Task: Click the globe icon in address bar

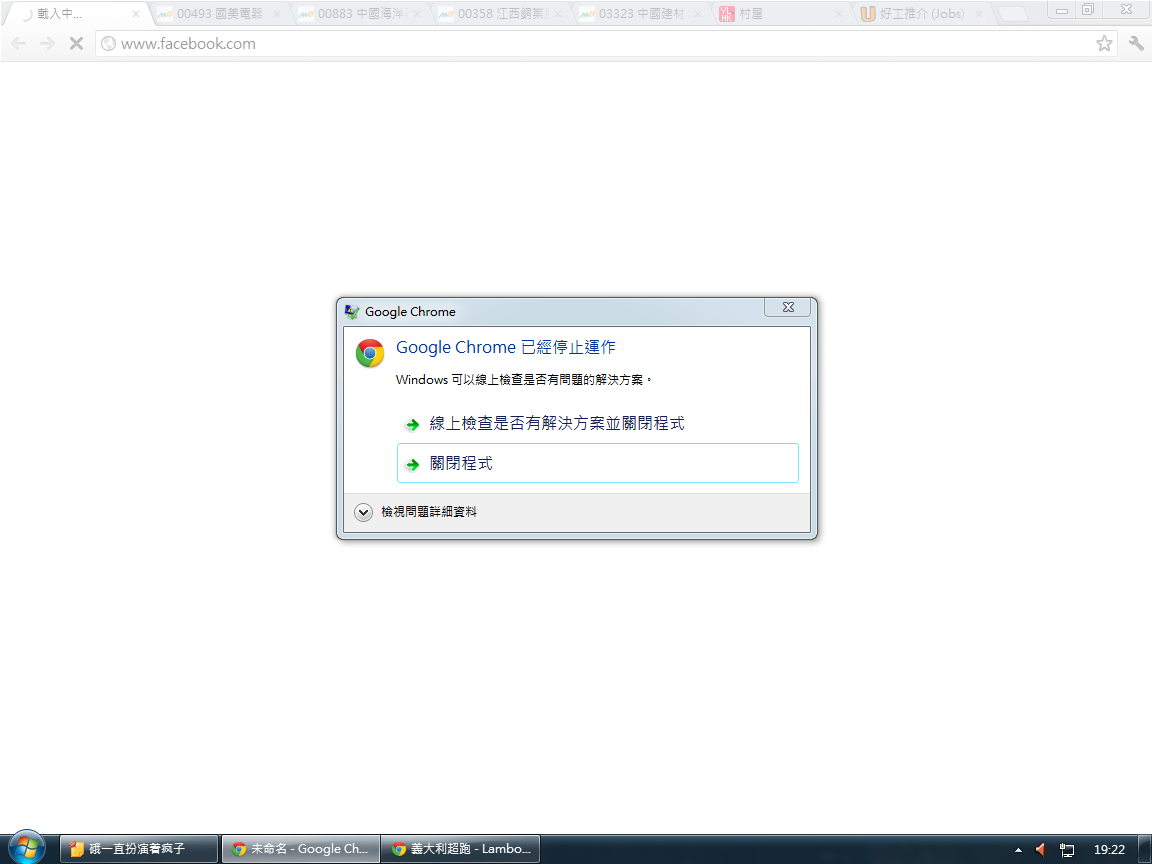Action: point(108,44)
